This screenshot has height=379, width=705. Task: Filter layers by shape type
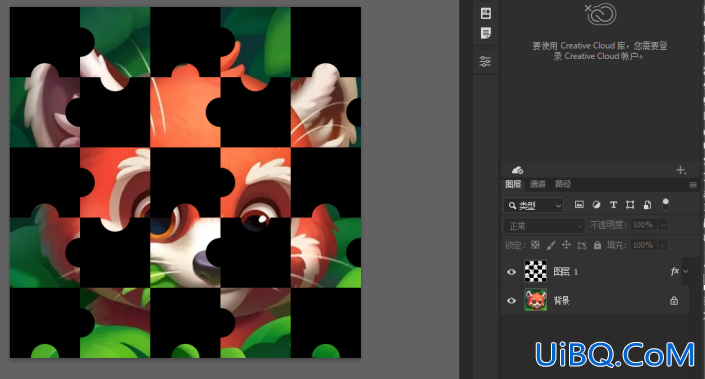[x=630, y=205]
